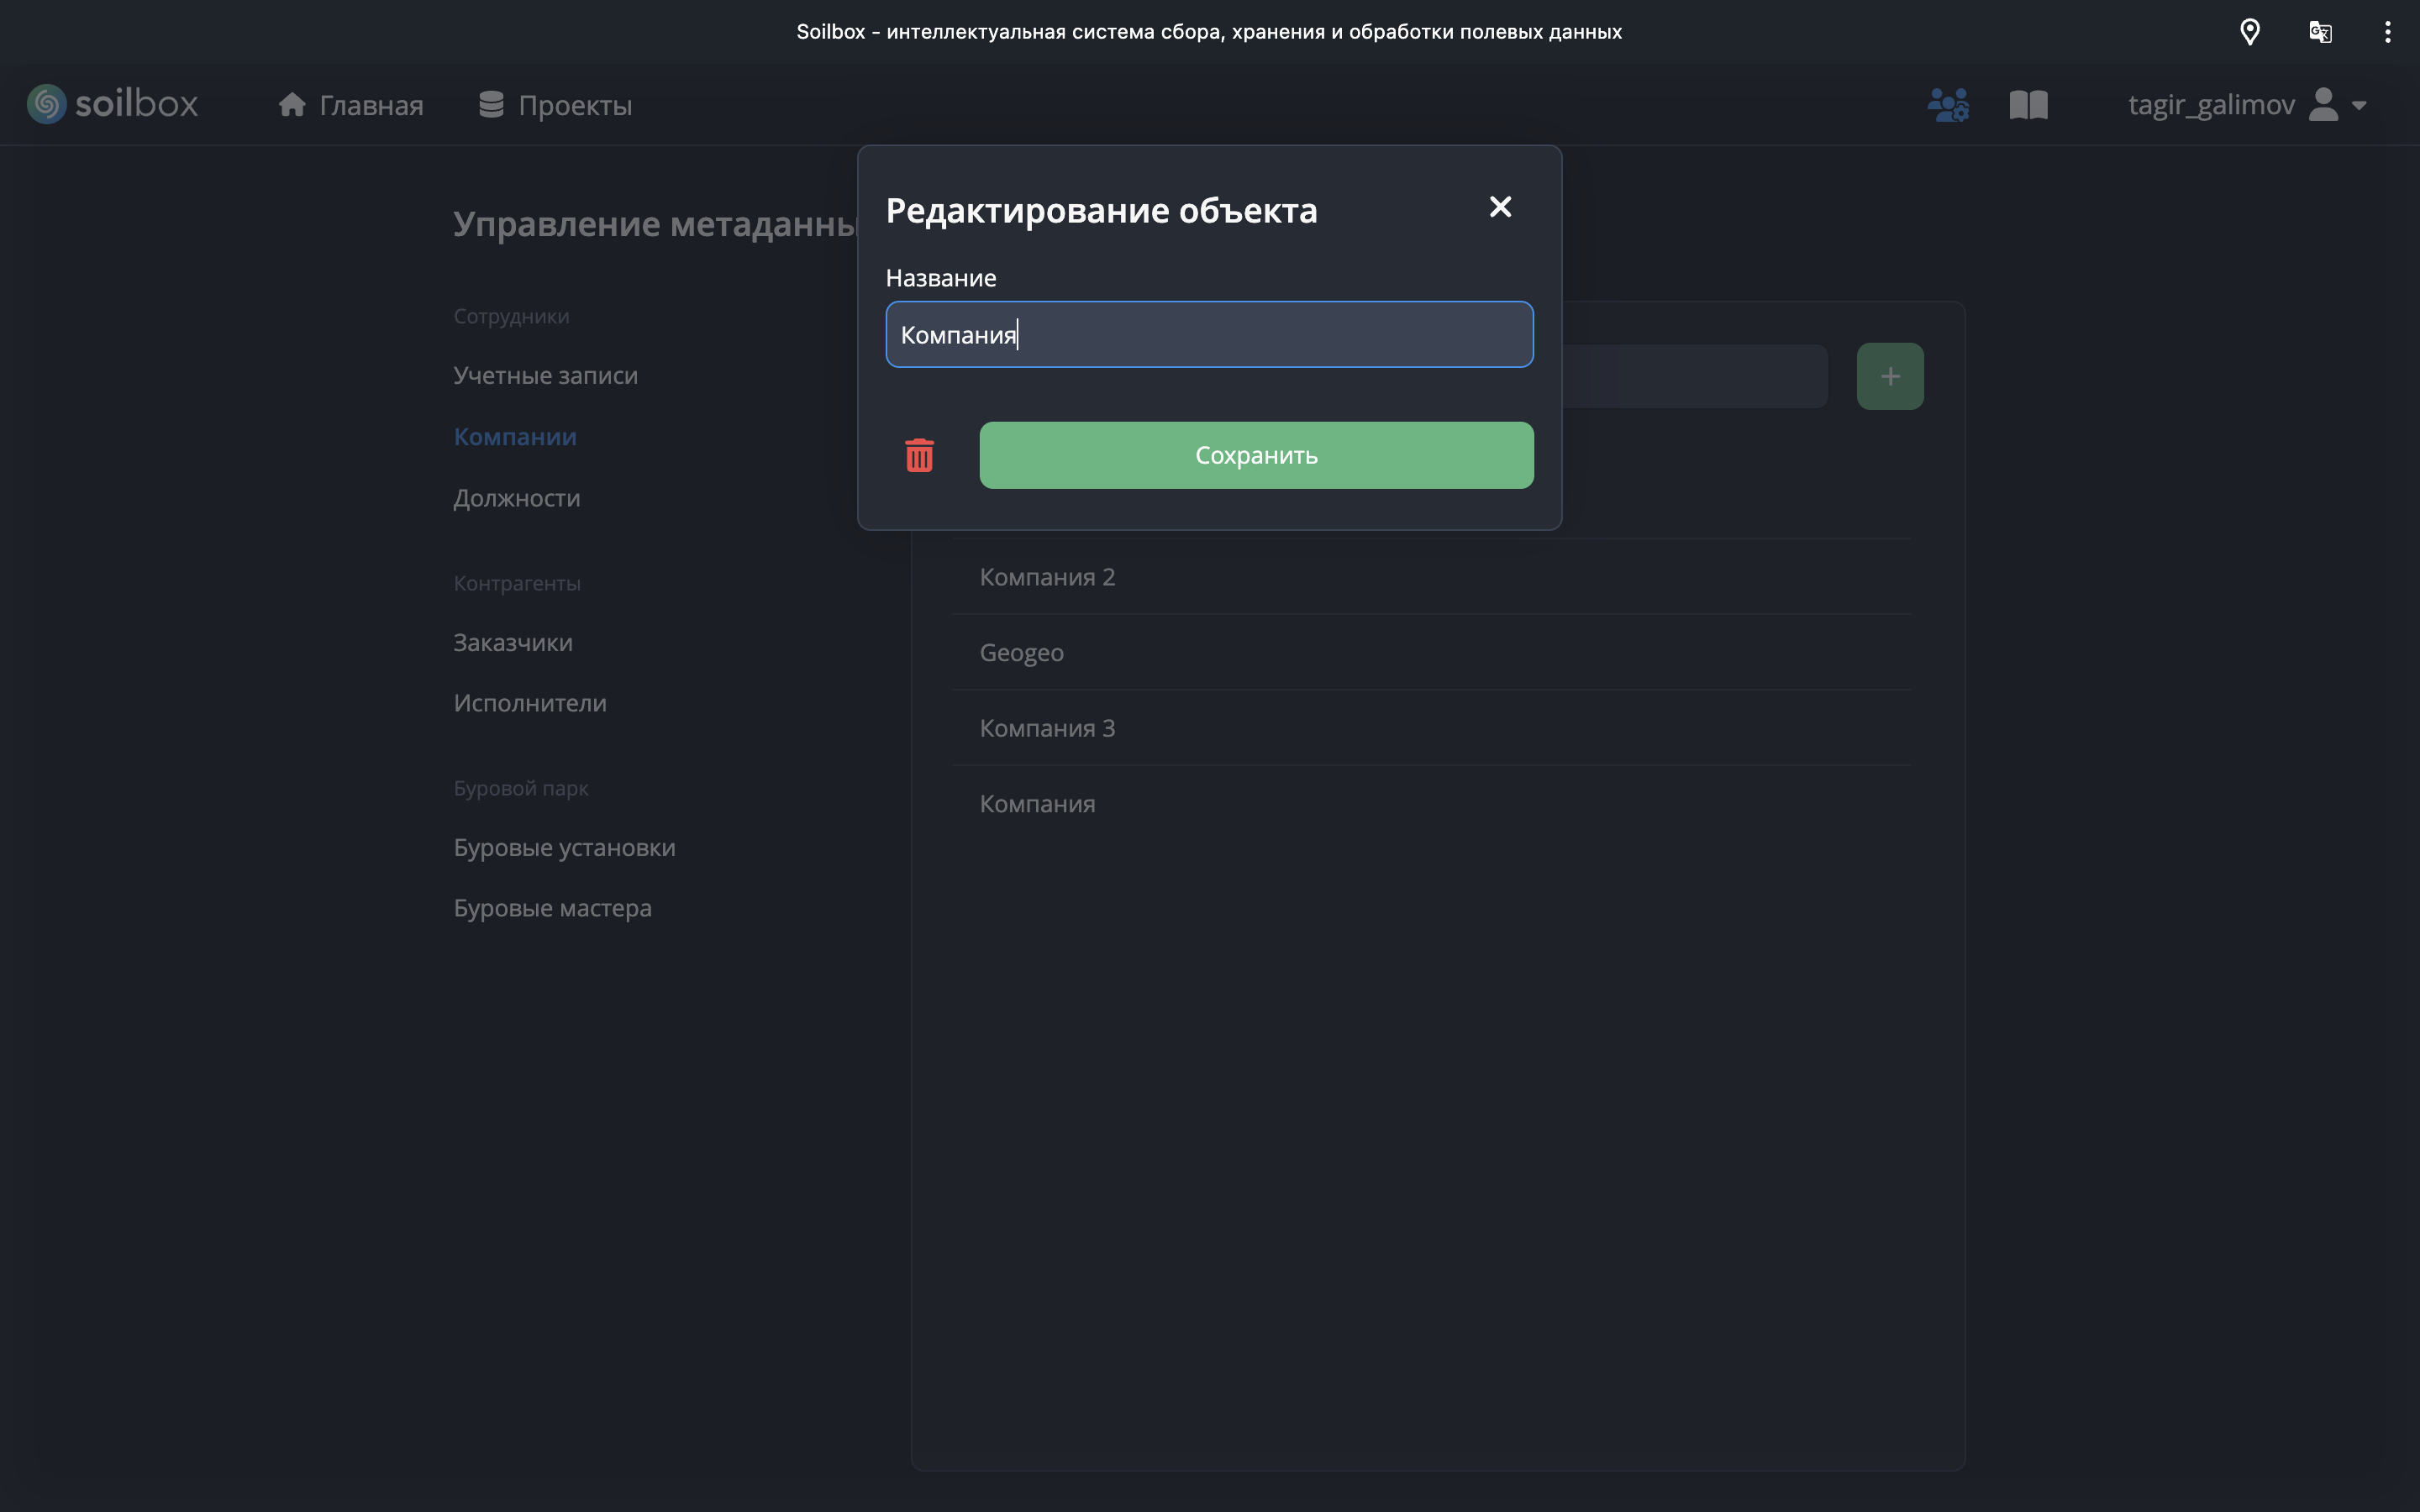Click the soilbox logo
Screen dimensions: 2420x1512
pos(113,104)
